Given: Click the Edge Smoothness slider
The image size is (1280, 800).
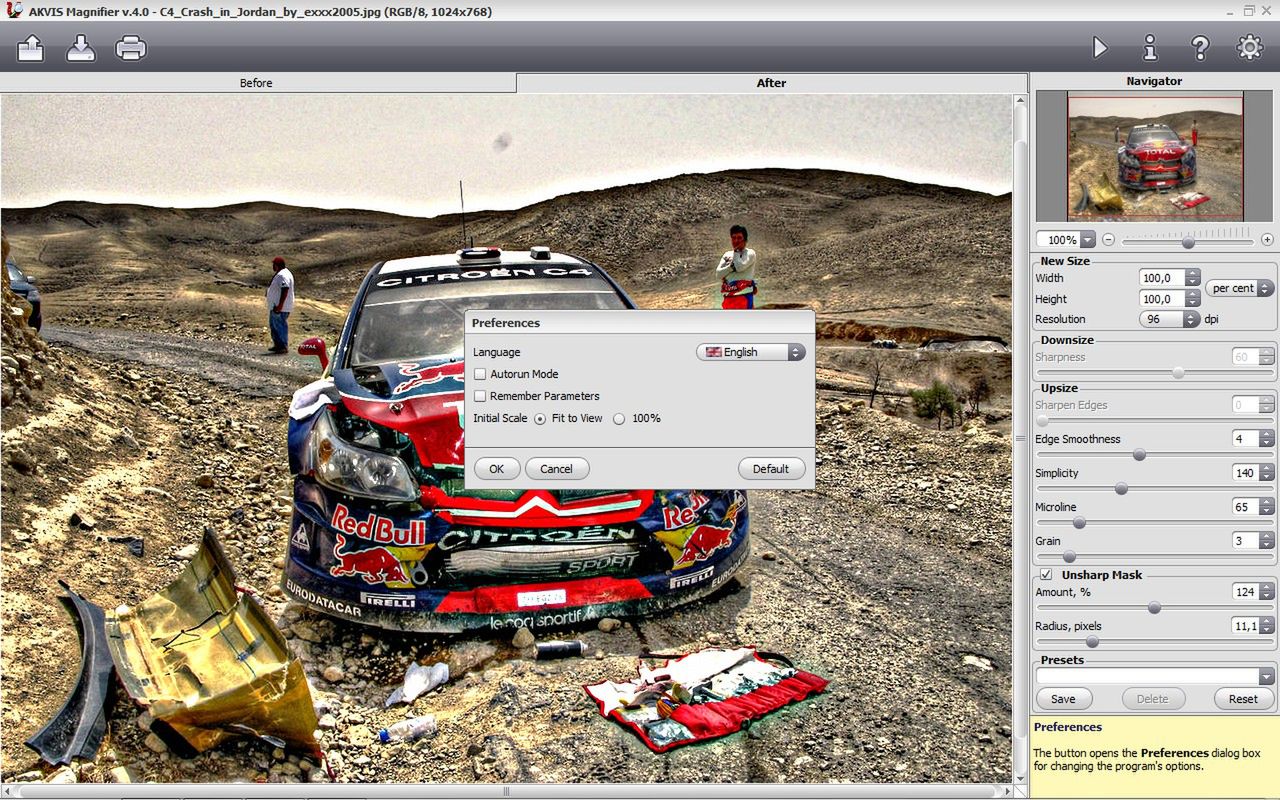Looking at the screenshot, I should point(1155,455).
